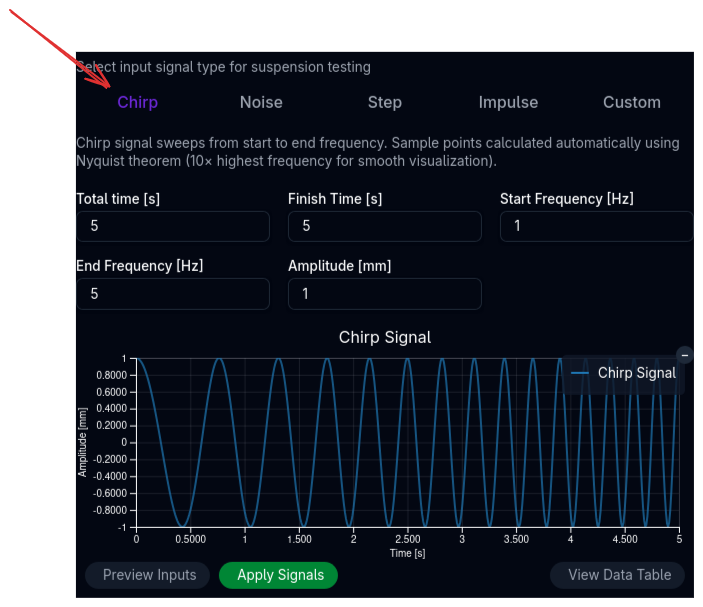Open View Data Table
The width and height of the screenshot is (703, 607).
[617, 575]
